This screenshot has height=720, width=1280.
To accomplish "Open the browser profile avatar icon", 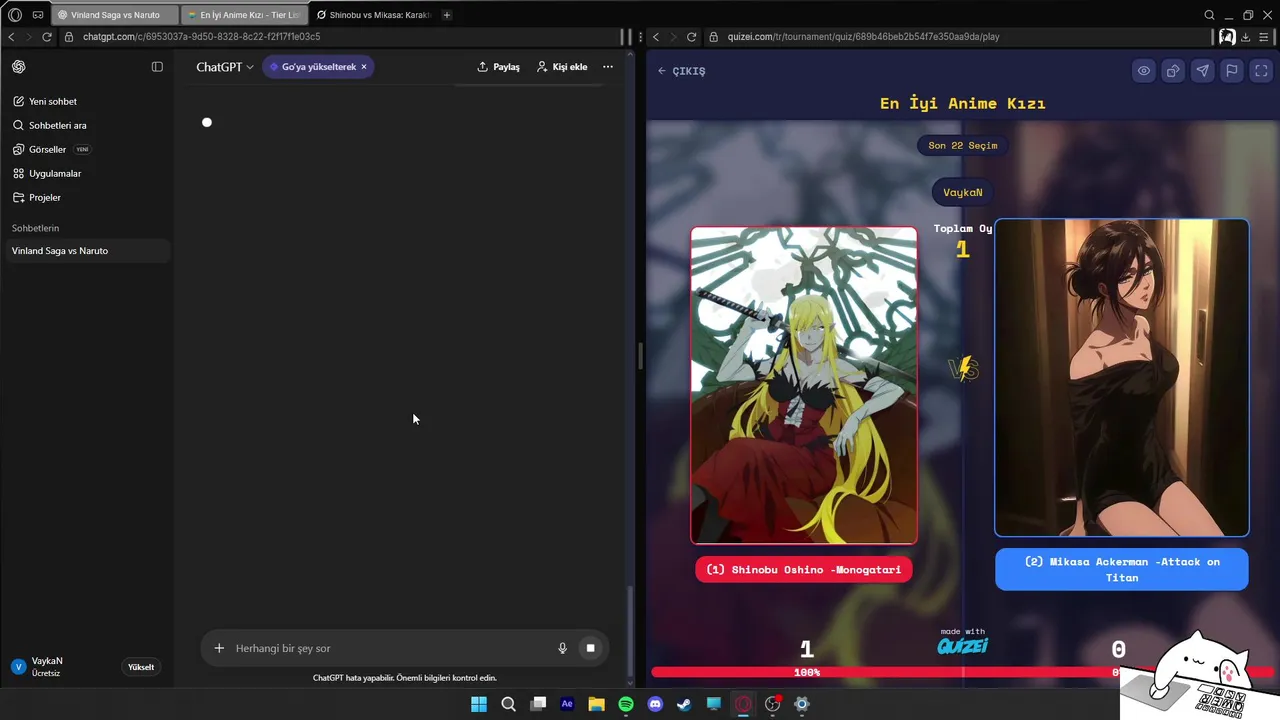I will point(1227,37).
